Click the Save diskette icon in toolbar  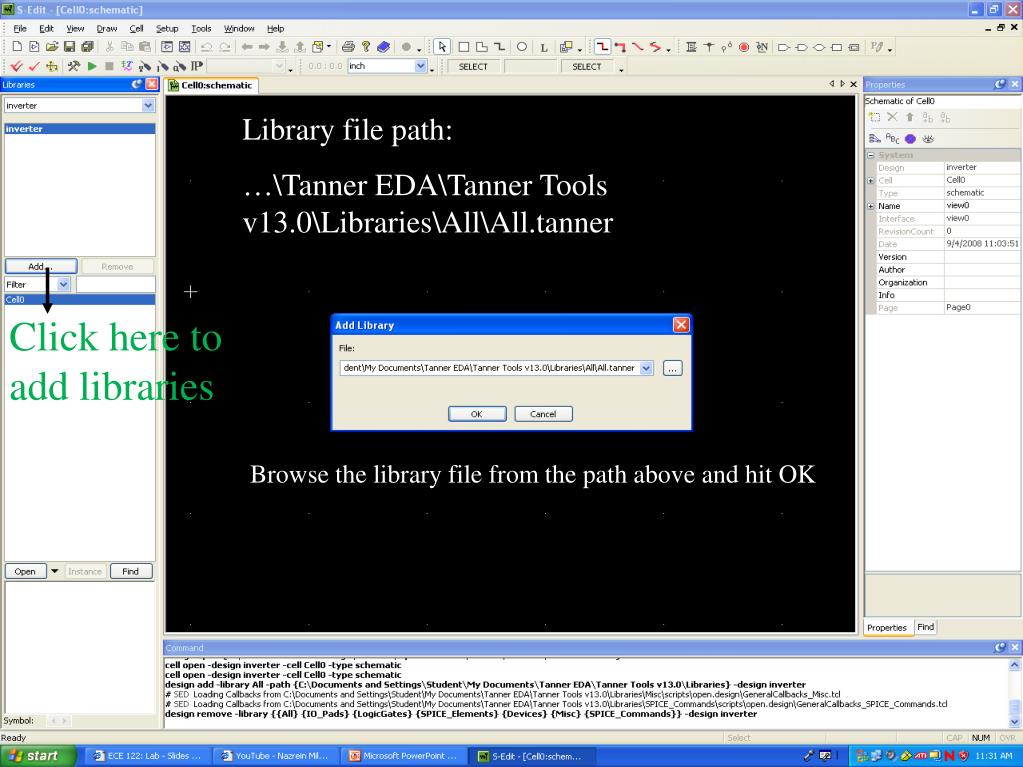coord(66,47)
